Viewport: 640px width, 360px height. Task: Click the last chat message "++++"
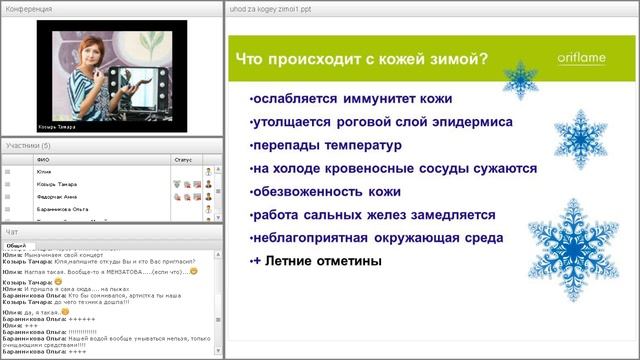point(78,351)
